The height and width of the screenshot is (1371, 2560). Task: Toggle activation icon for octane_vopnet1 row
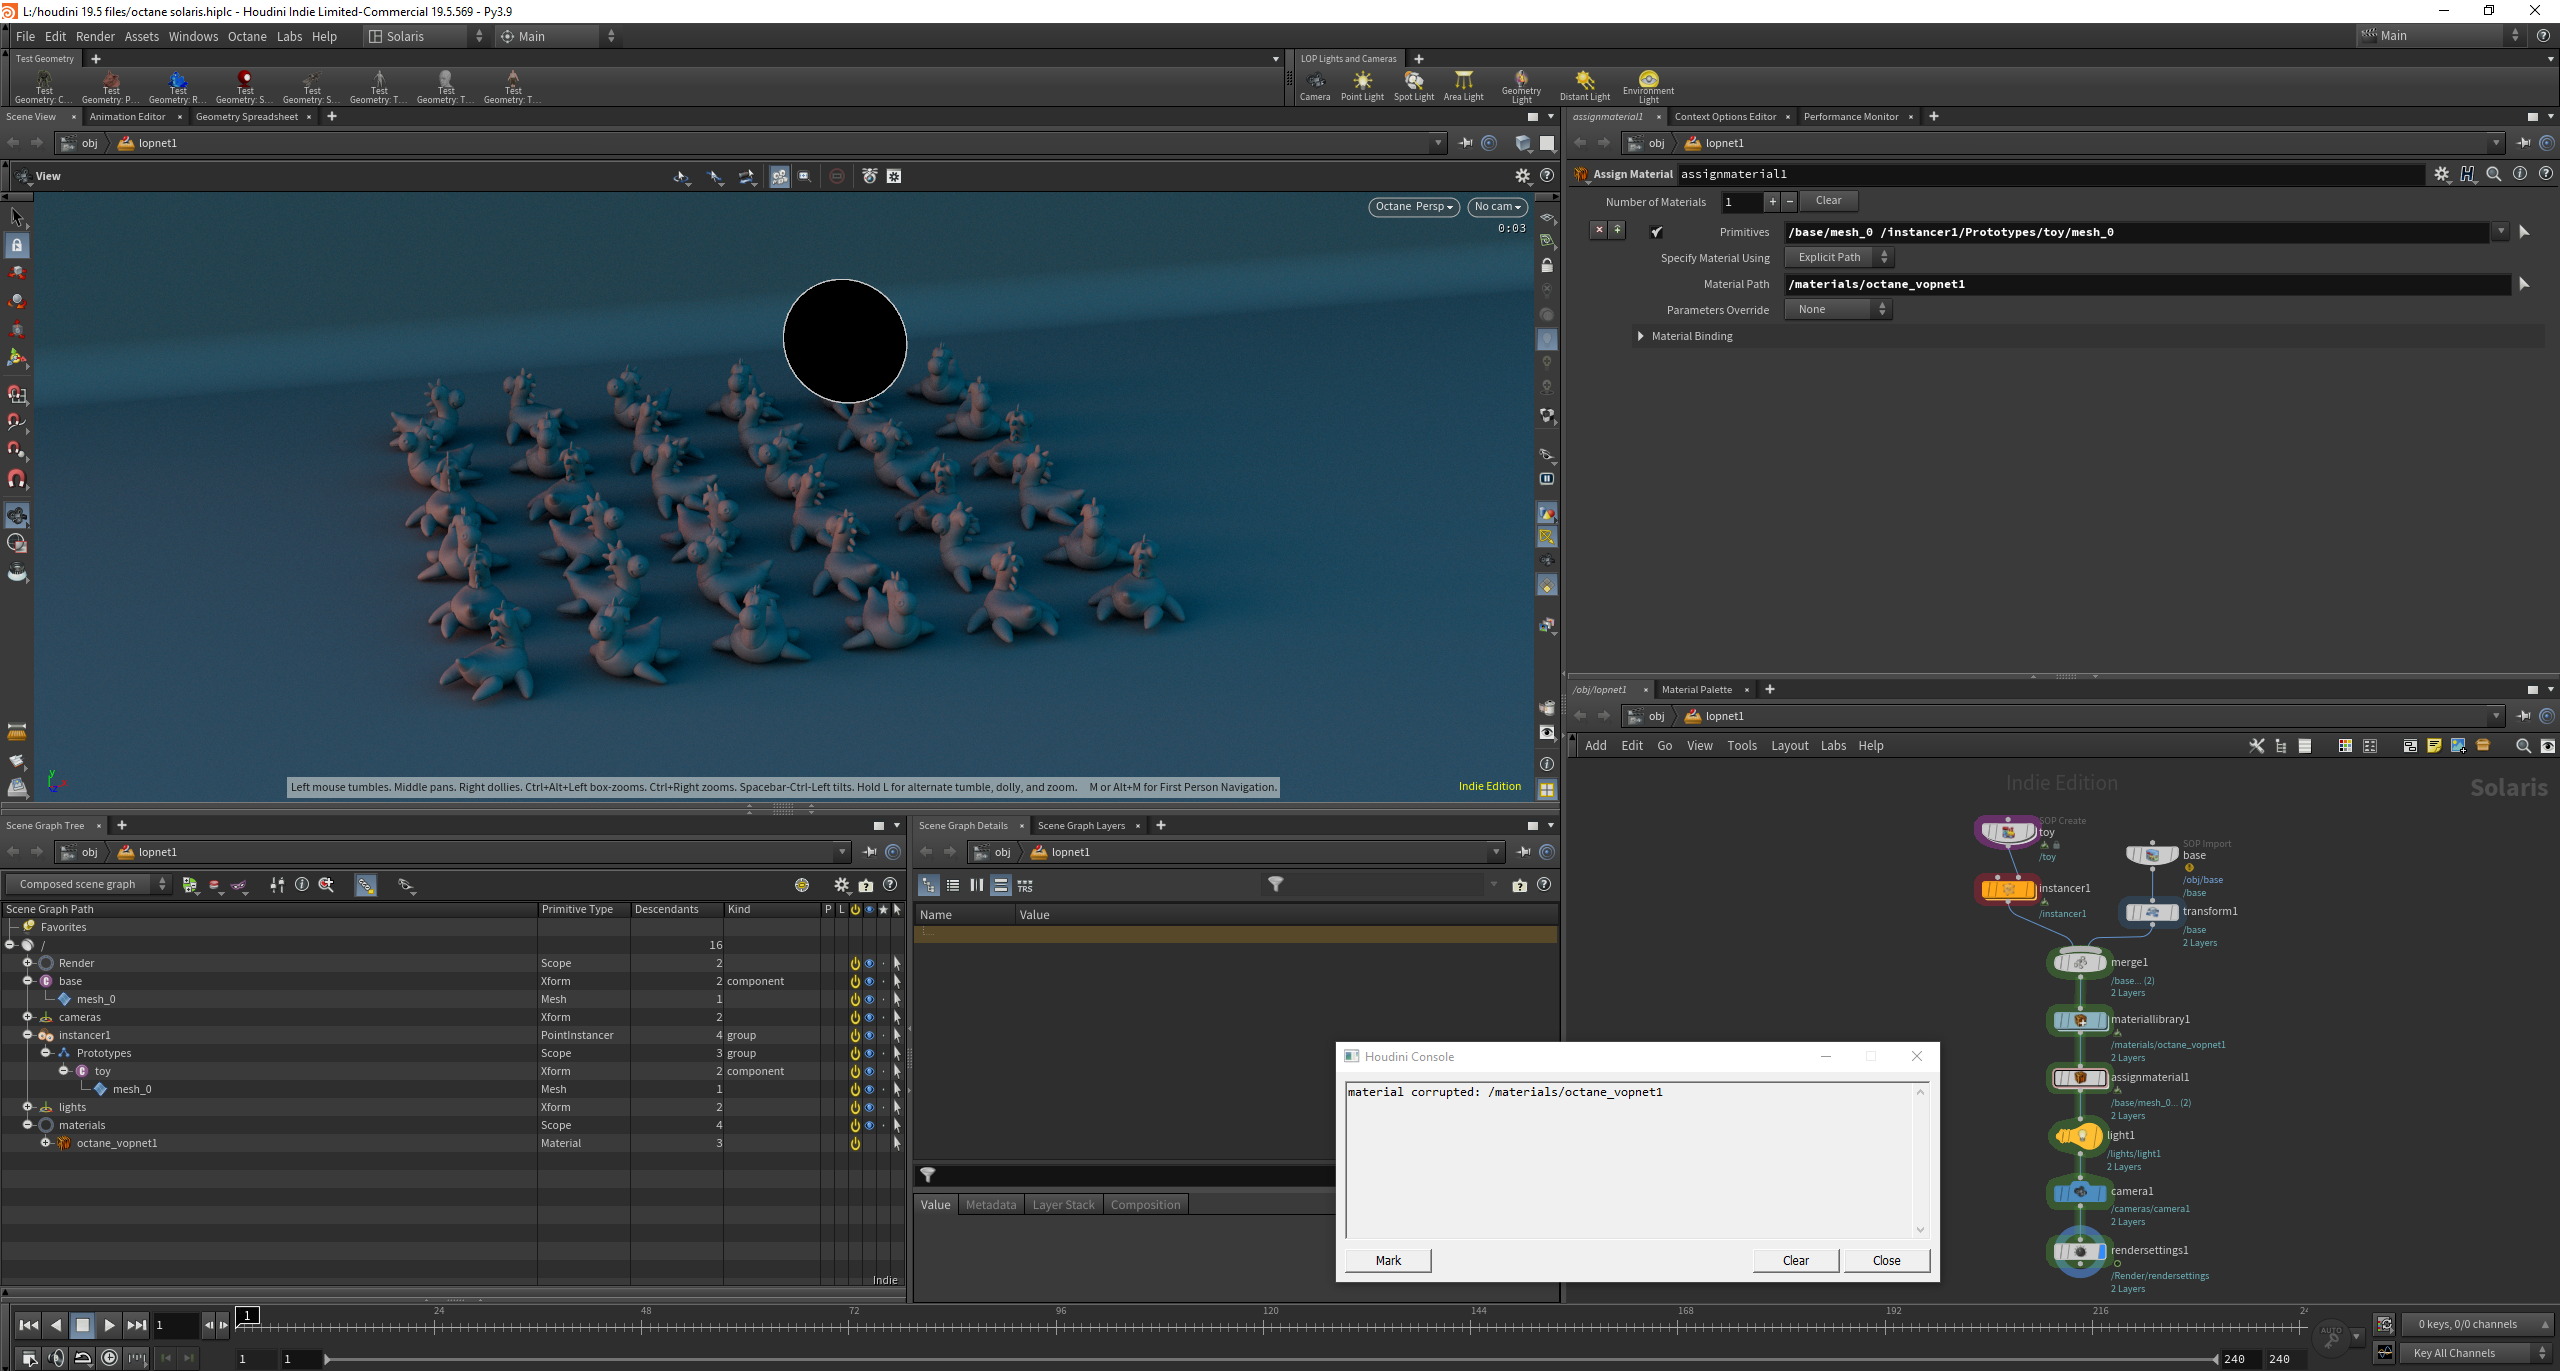click(x=855, y=1143)
